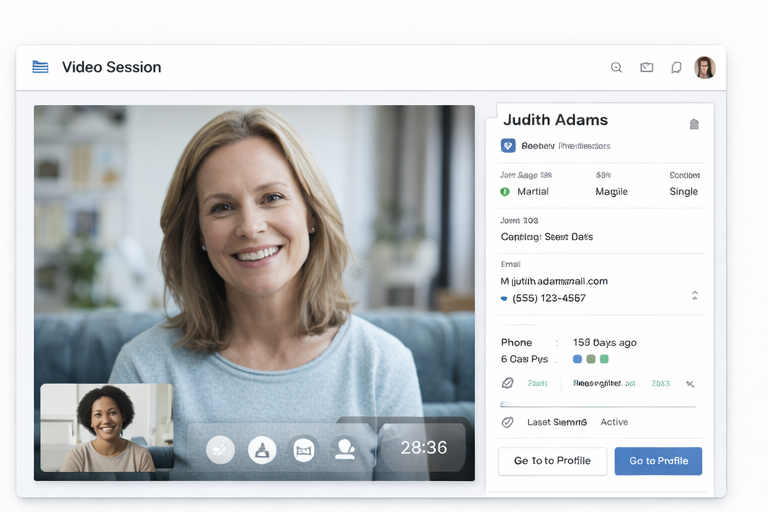This screenshot has width=768, height=512.
Task: Click the 28:36 call timer
Action: 424,447
